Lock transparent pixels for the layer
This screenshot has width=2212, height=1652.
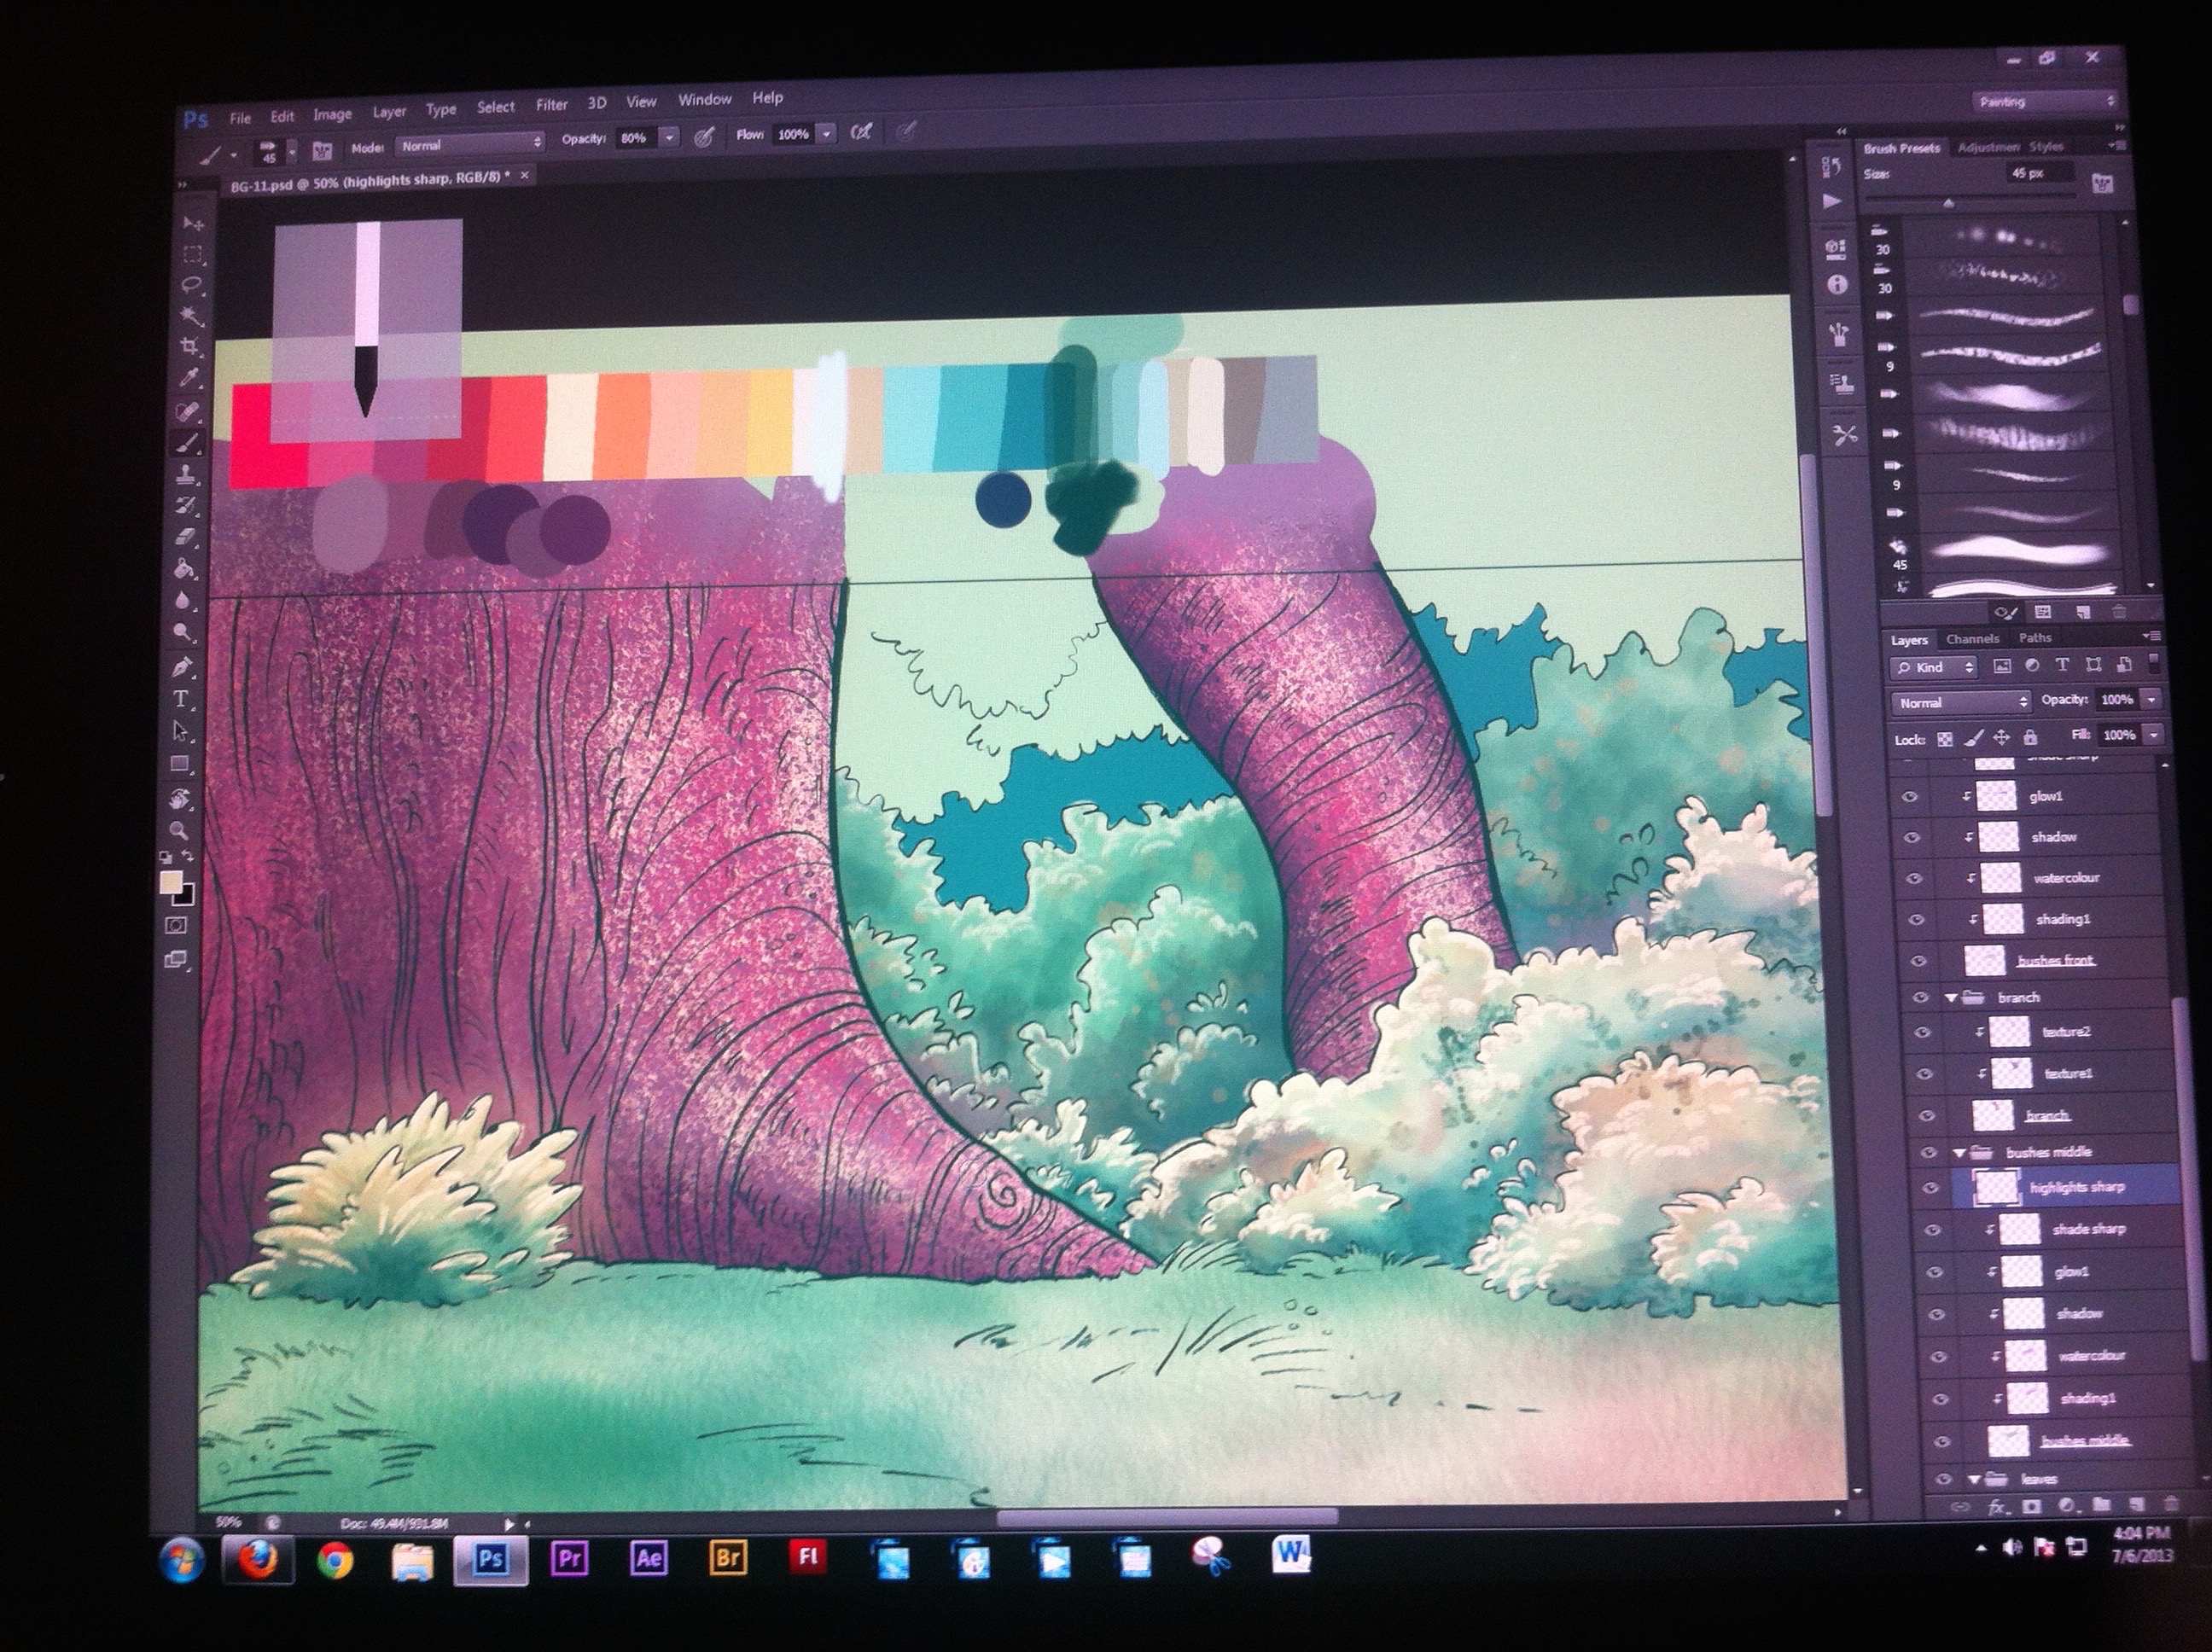pos(1944,740)
